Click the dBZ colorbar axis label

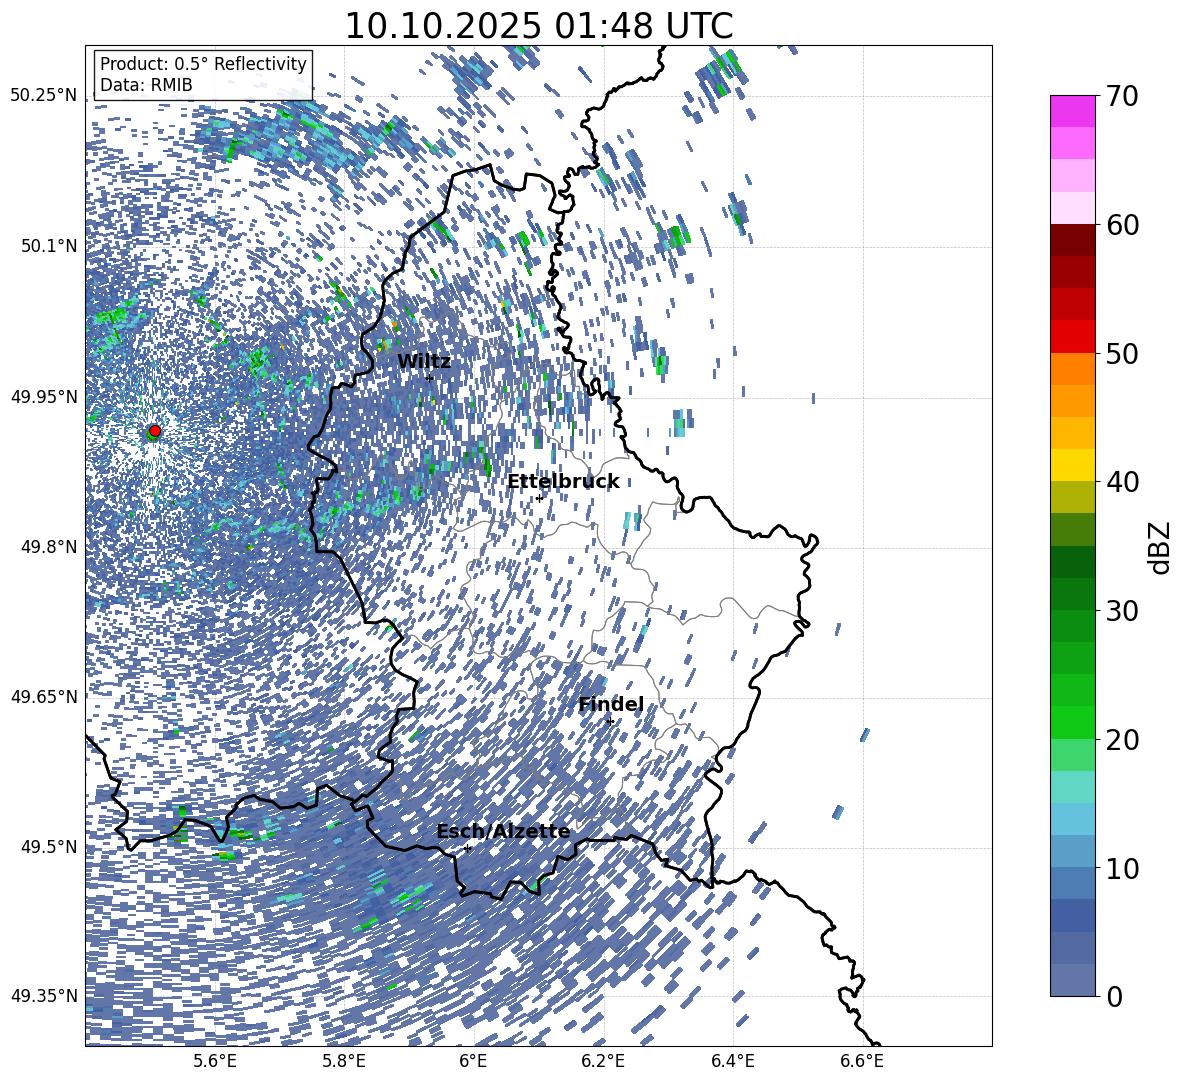click(x=1161, y=547)
